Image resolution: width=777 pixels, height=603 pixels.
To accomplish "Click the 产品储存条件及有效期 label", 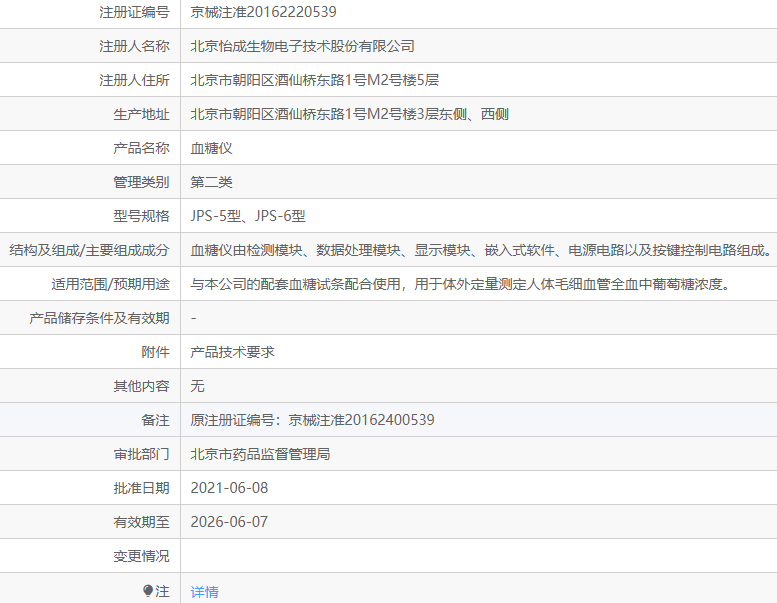I will pos(99,318).
